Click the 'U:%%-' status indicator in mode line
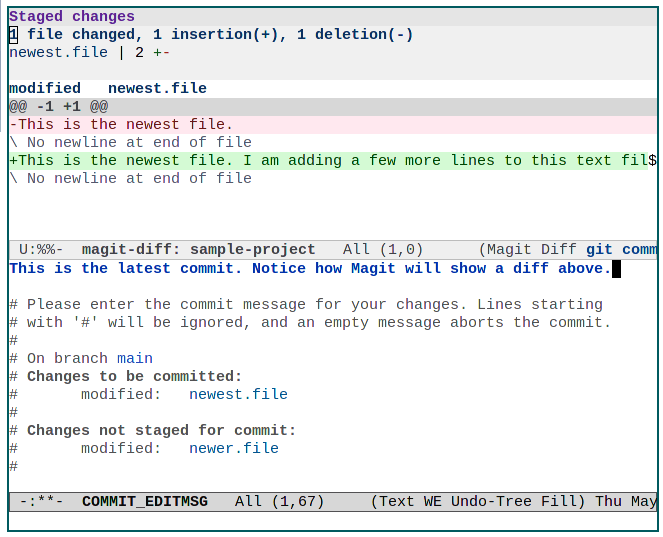Viewport: 663px width, 537px height. tap(41, 249)
